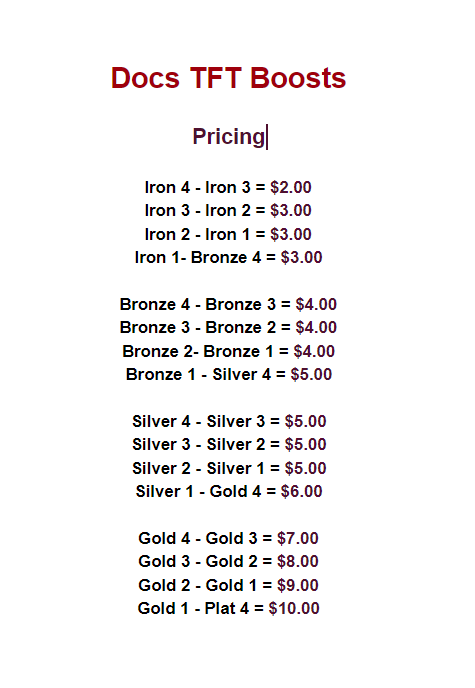Image resolution: width=475 pixels, height=688 pixels.
Task: Click the 'Silver 4 - Silver 3' price line
Action: (229, 422)
